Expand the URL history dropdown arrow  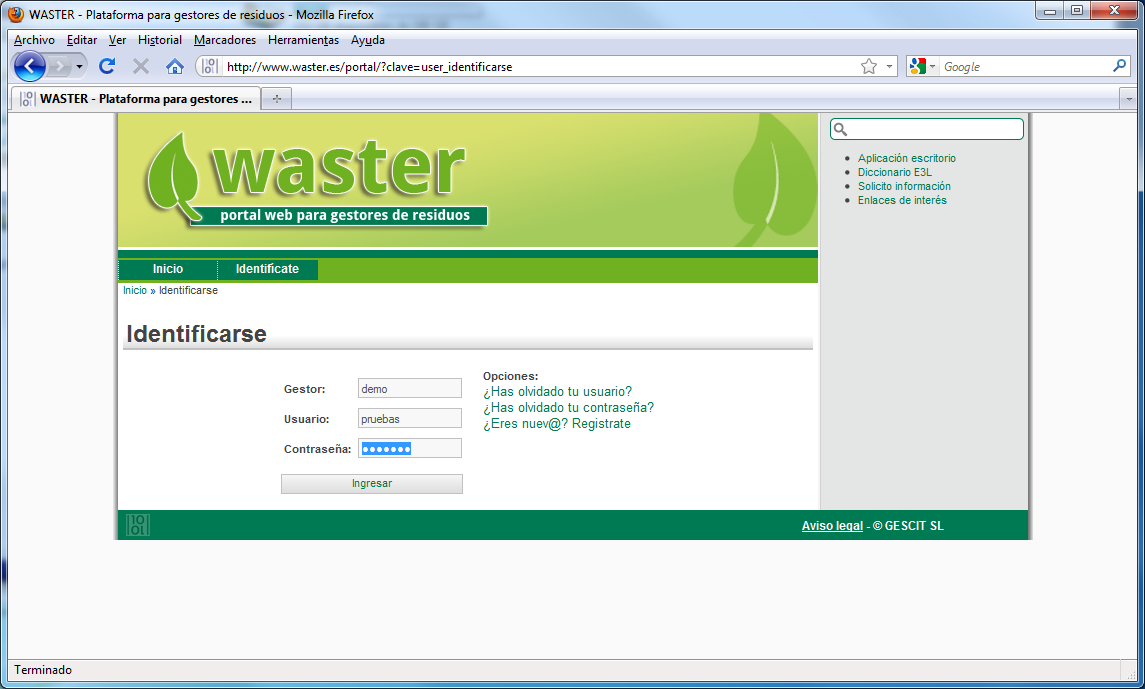coord(889,66)
